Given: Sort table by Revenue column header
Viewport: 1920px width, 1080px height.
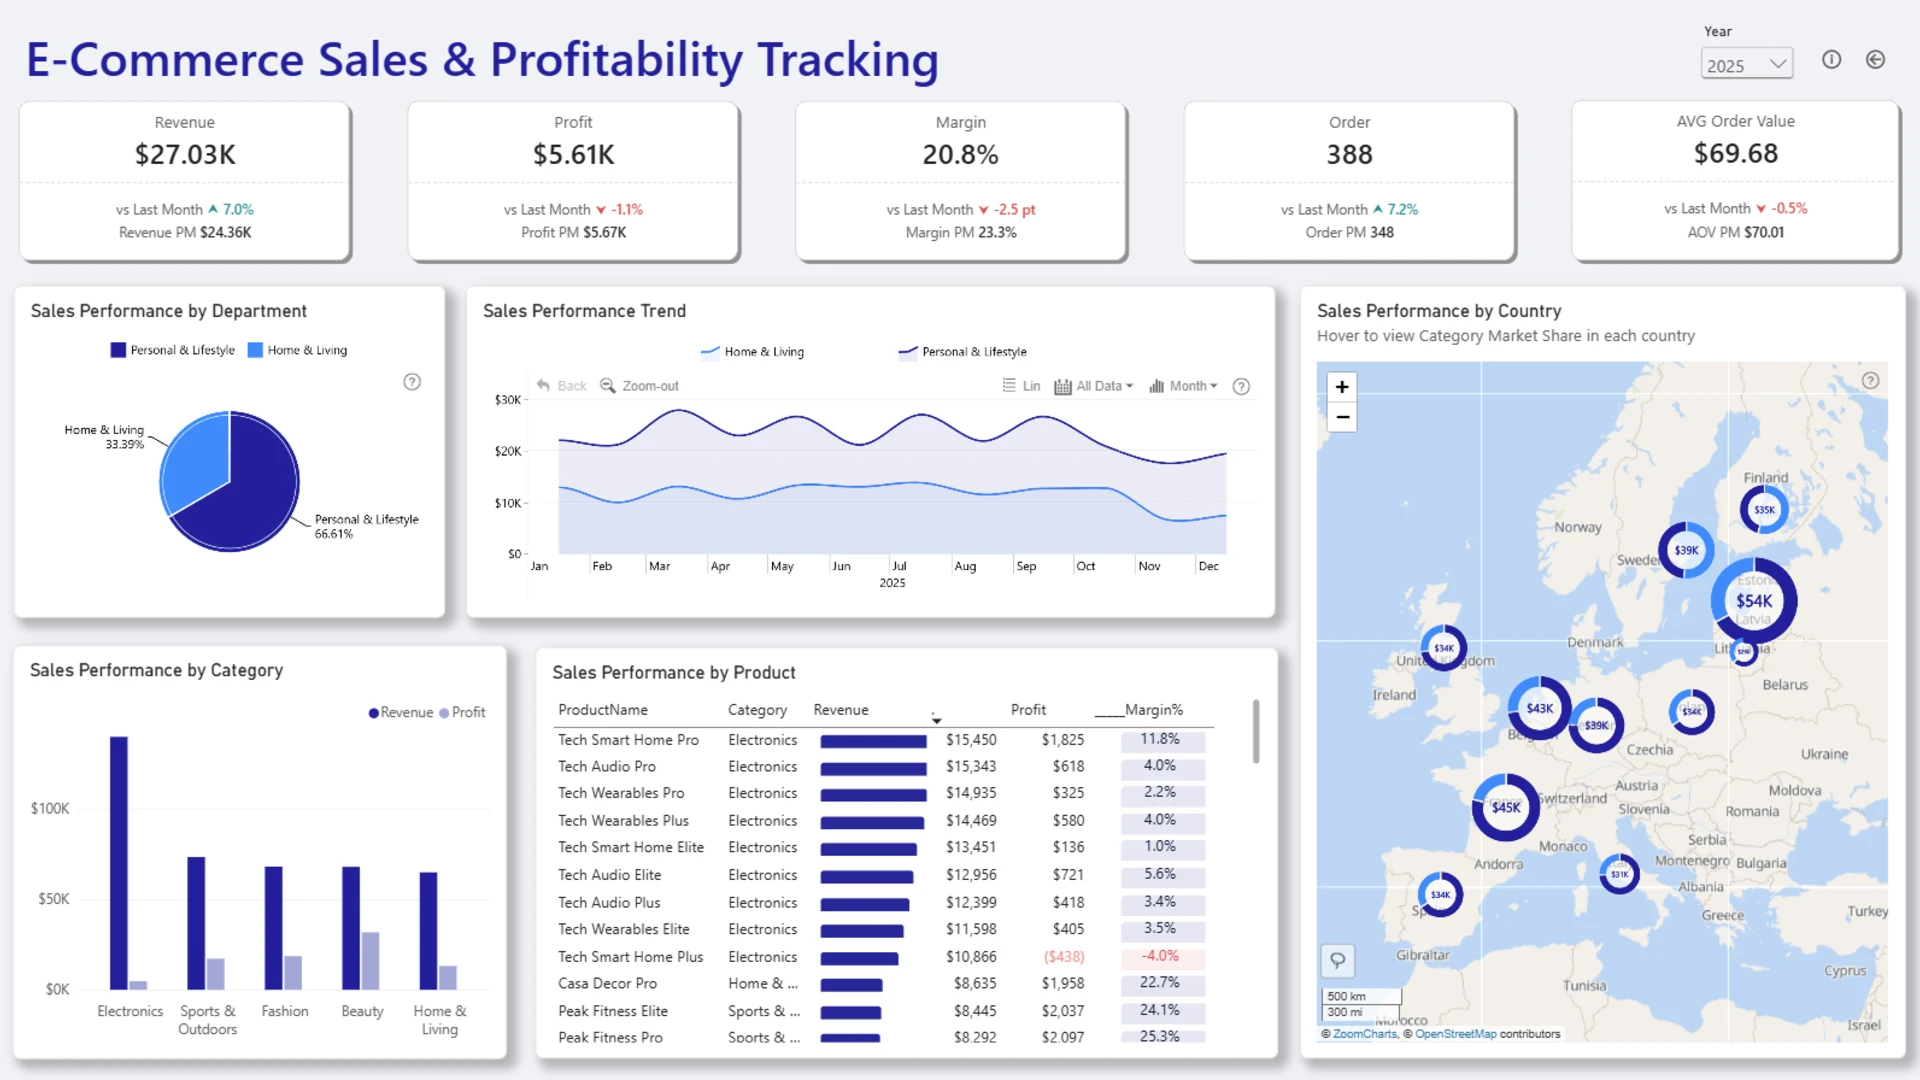Looking at the screenshot, I should click(841, 710).
